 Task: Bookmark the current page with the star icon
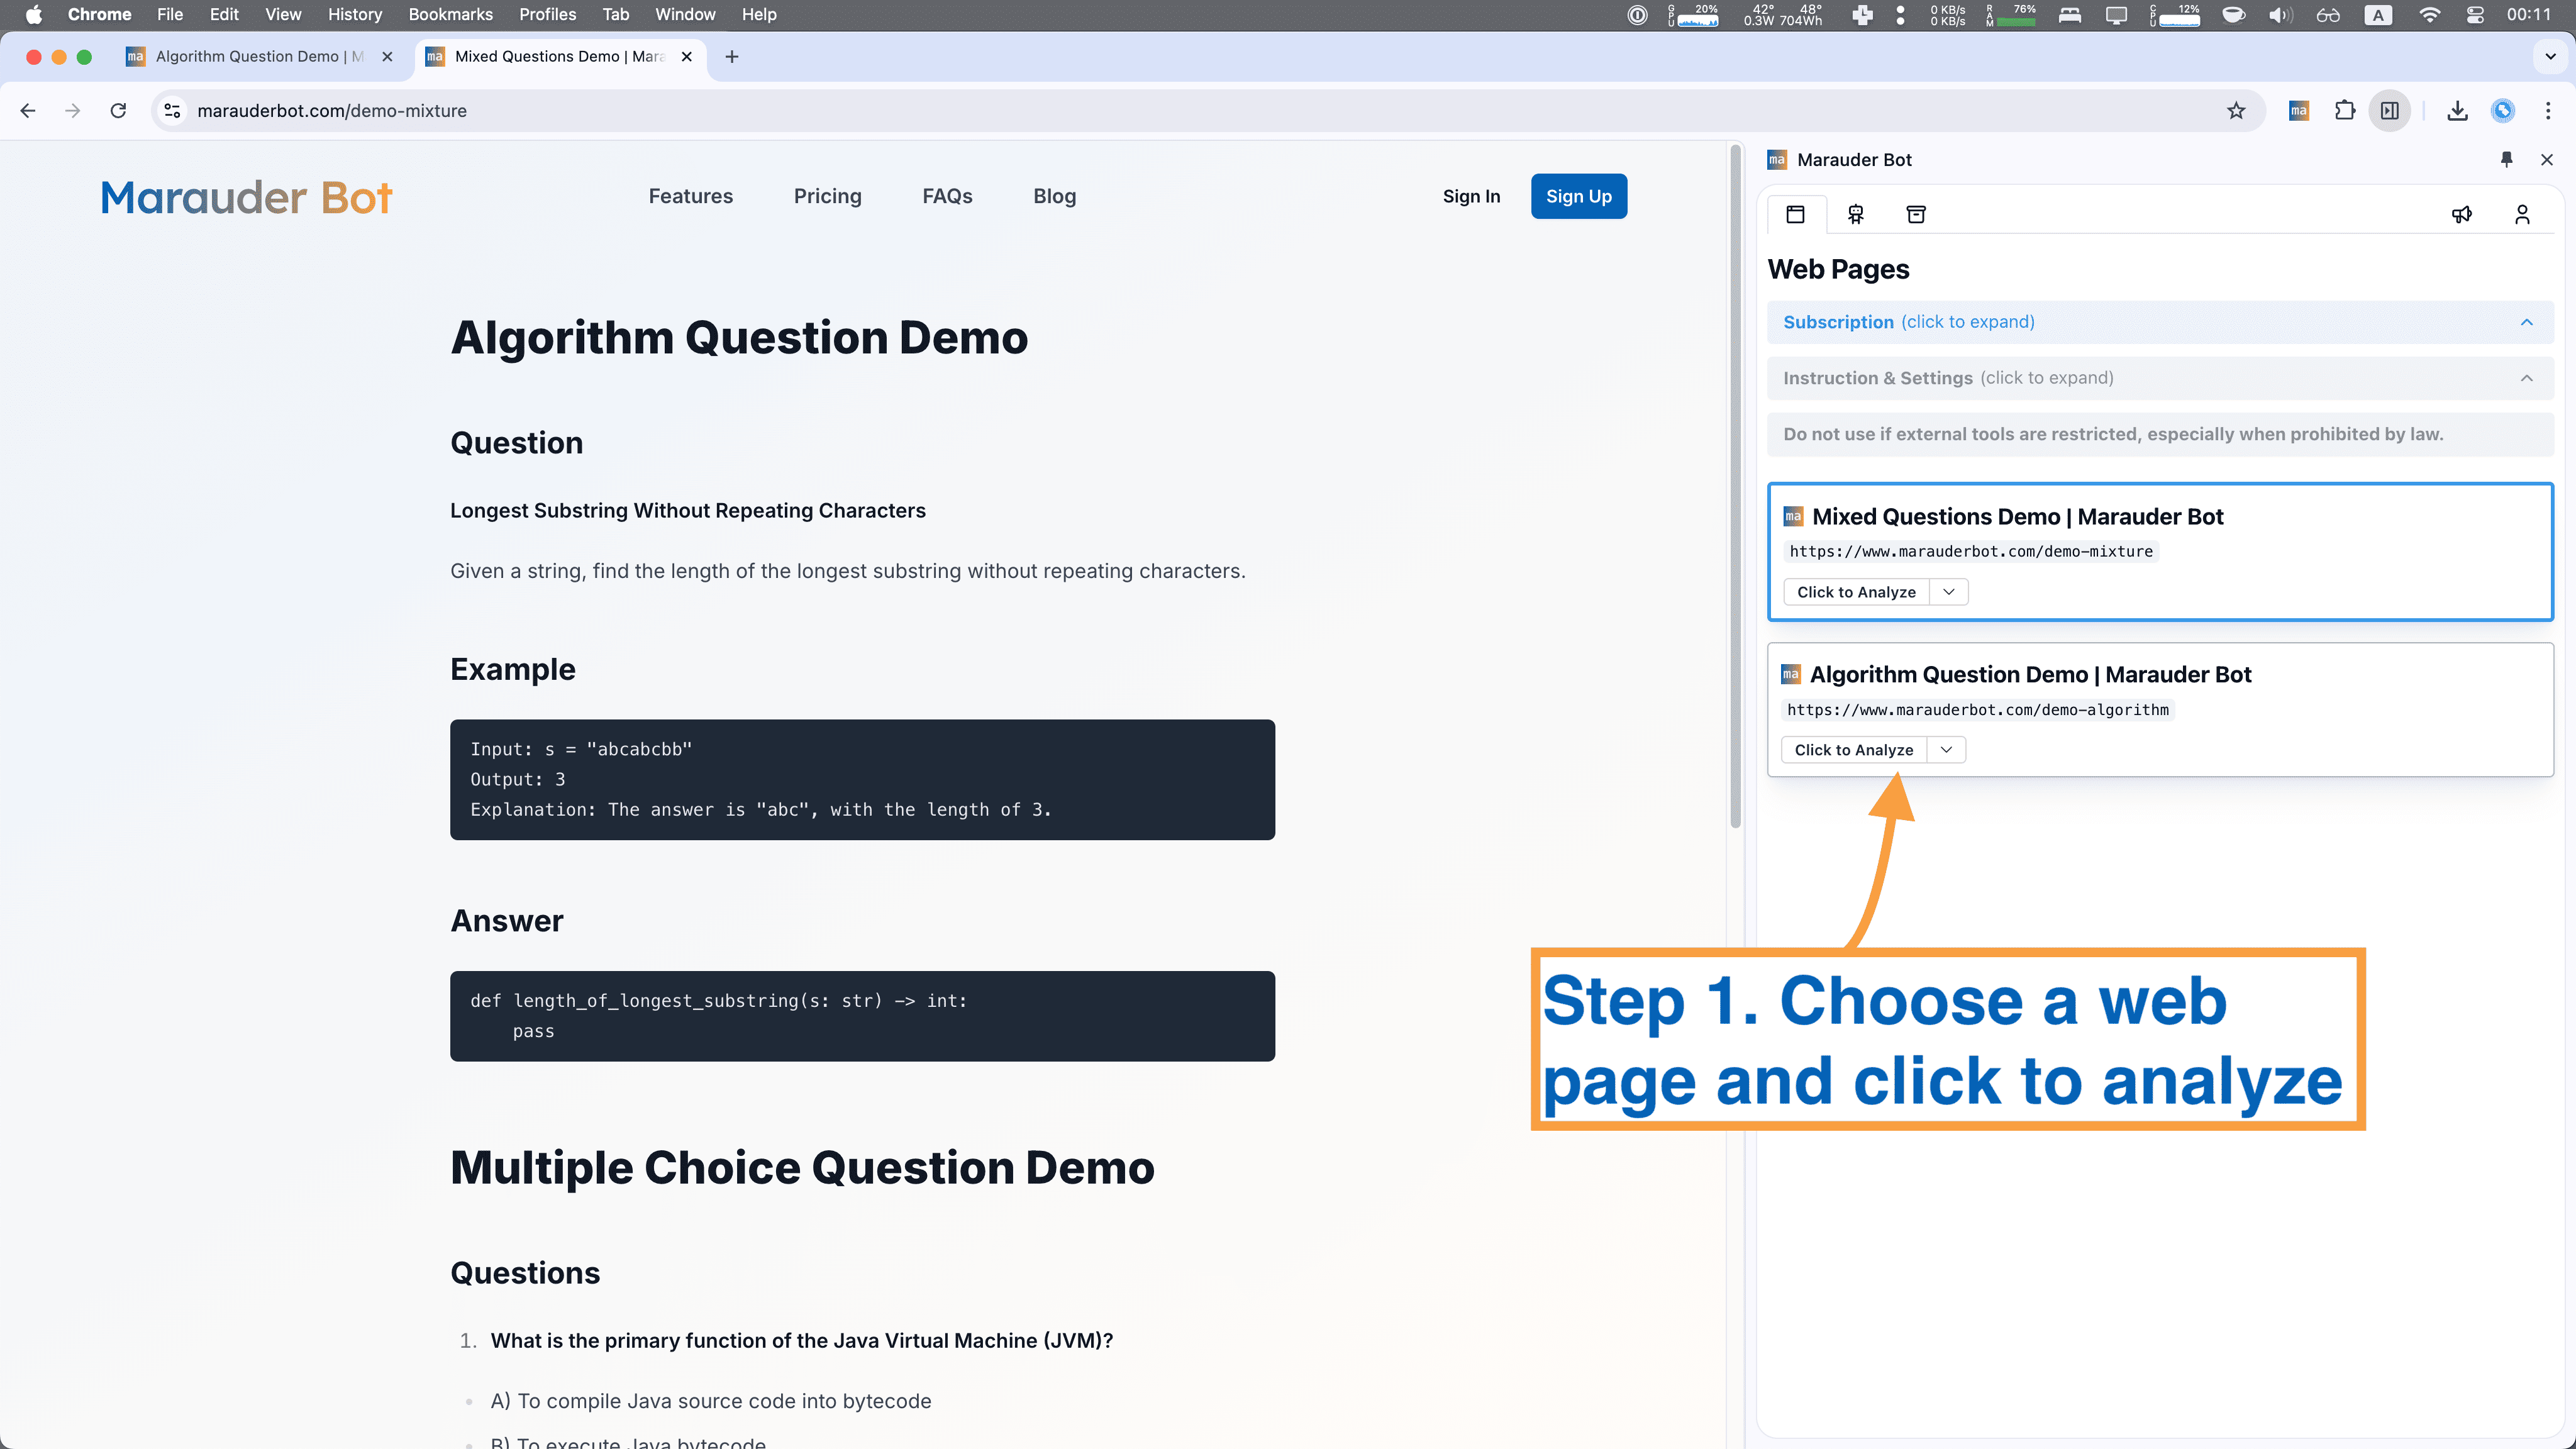coord(2237,110)
